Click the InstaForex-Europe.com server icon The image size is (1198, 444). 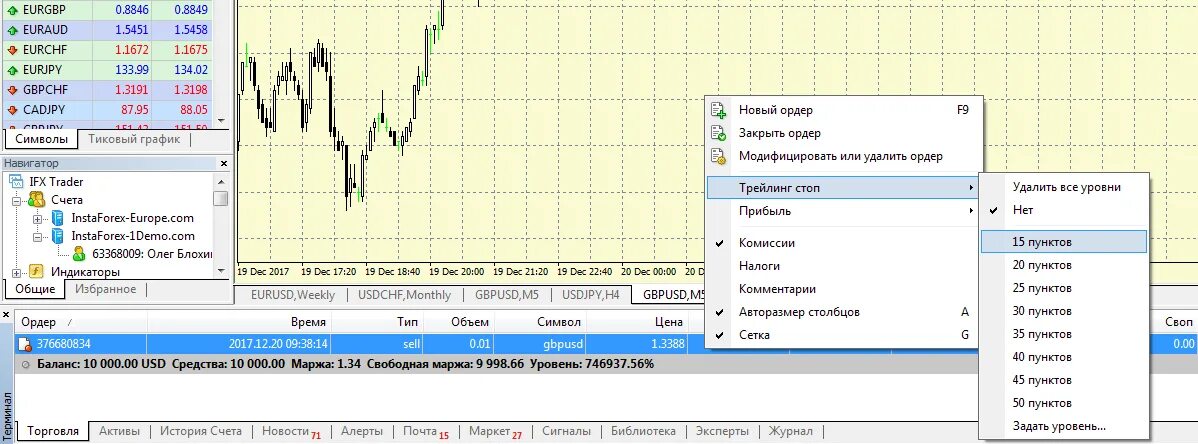coord(57,218)
